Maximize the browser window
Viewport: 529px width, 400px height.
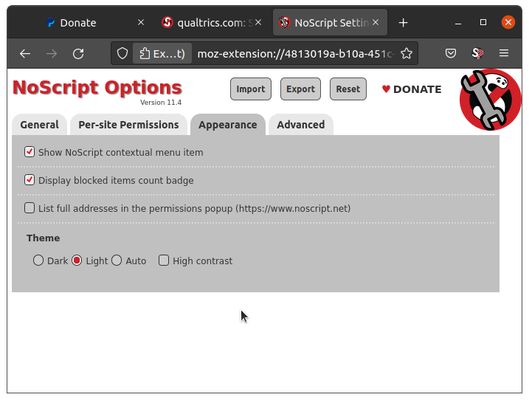click(483, 22)
